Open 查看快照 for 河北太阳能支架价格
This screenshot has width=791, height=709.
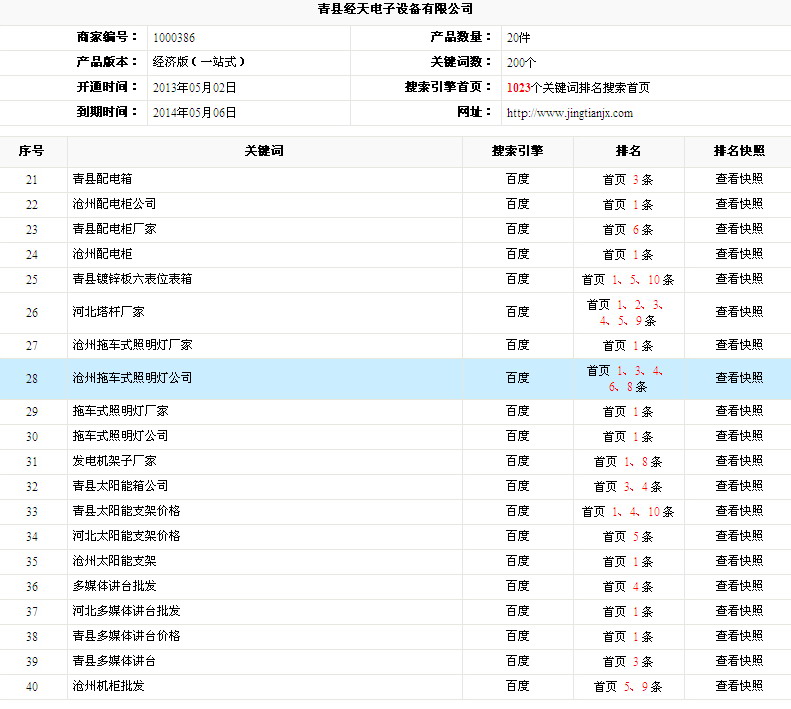(x=739, y=536)
